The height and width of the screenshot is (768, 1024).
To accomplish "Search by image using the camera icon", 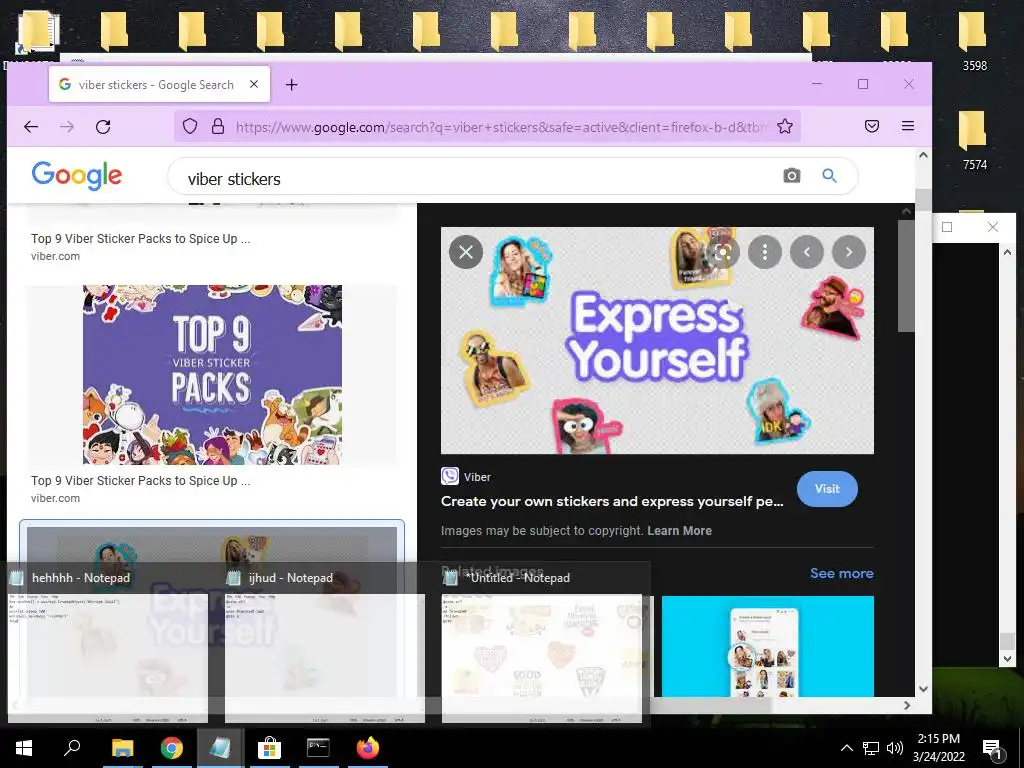I will (792, 176).
